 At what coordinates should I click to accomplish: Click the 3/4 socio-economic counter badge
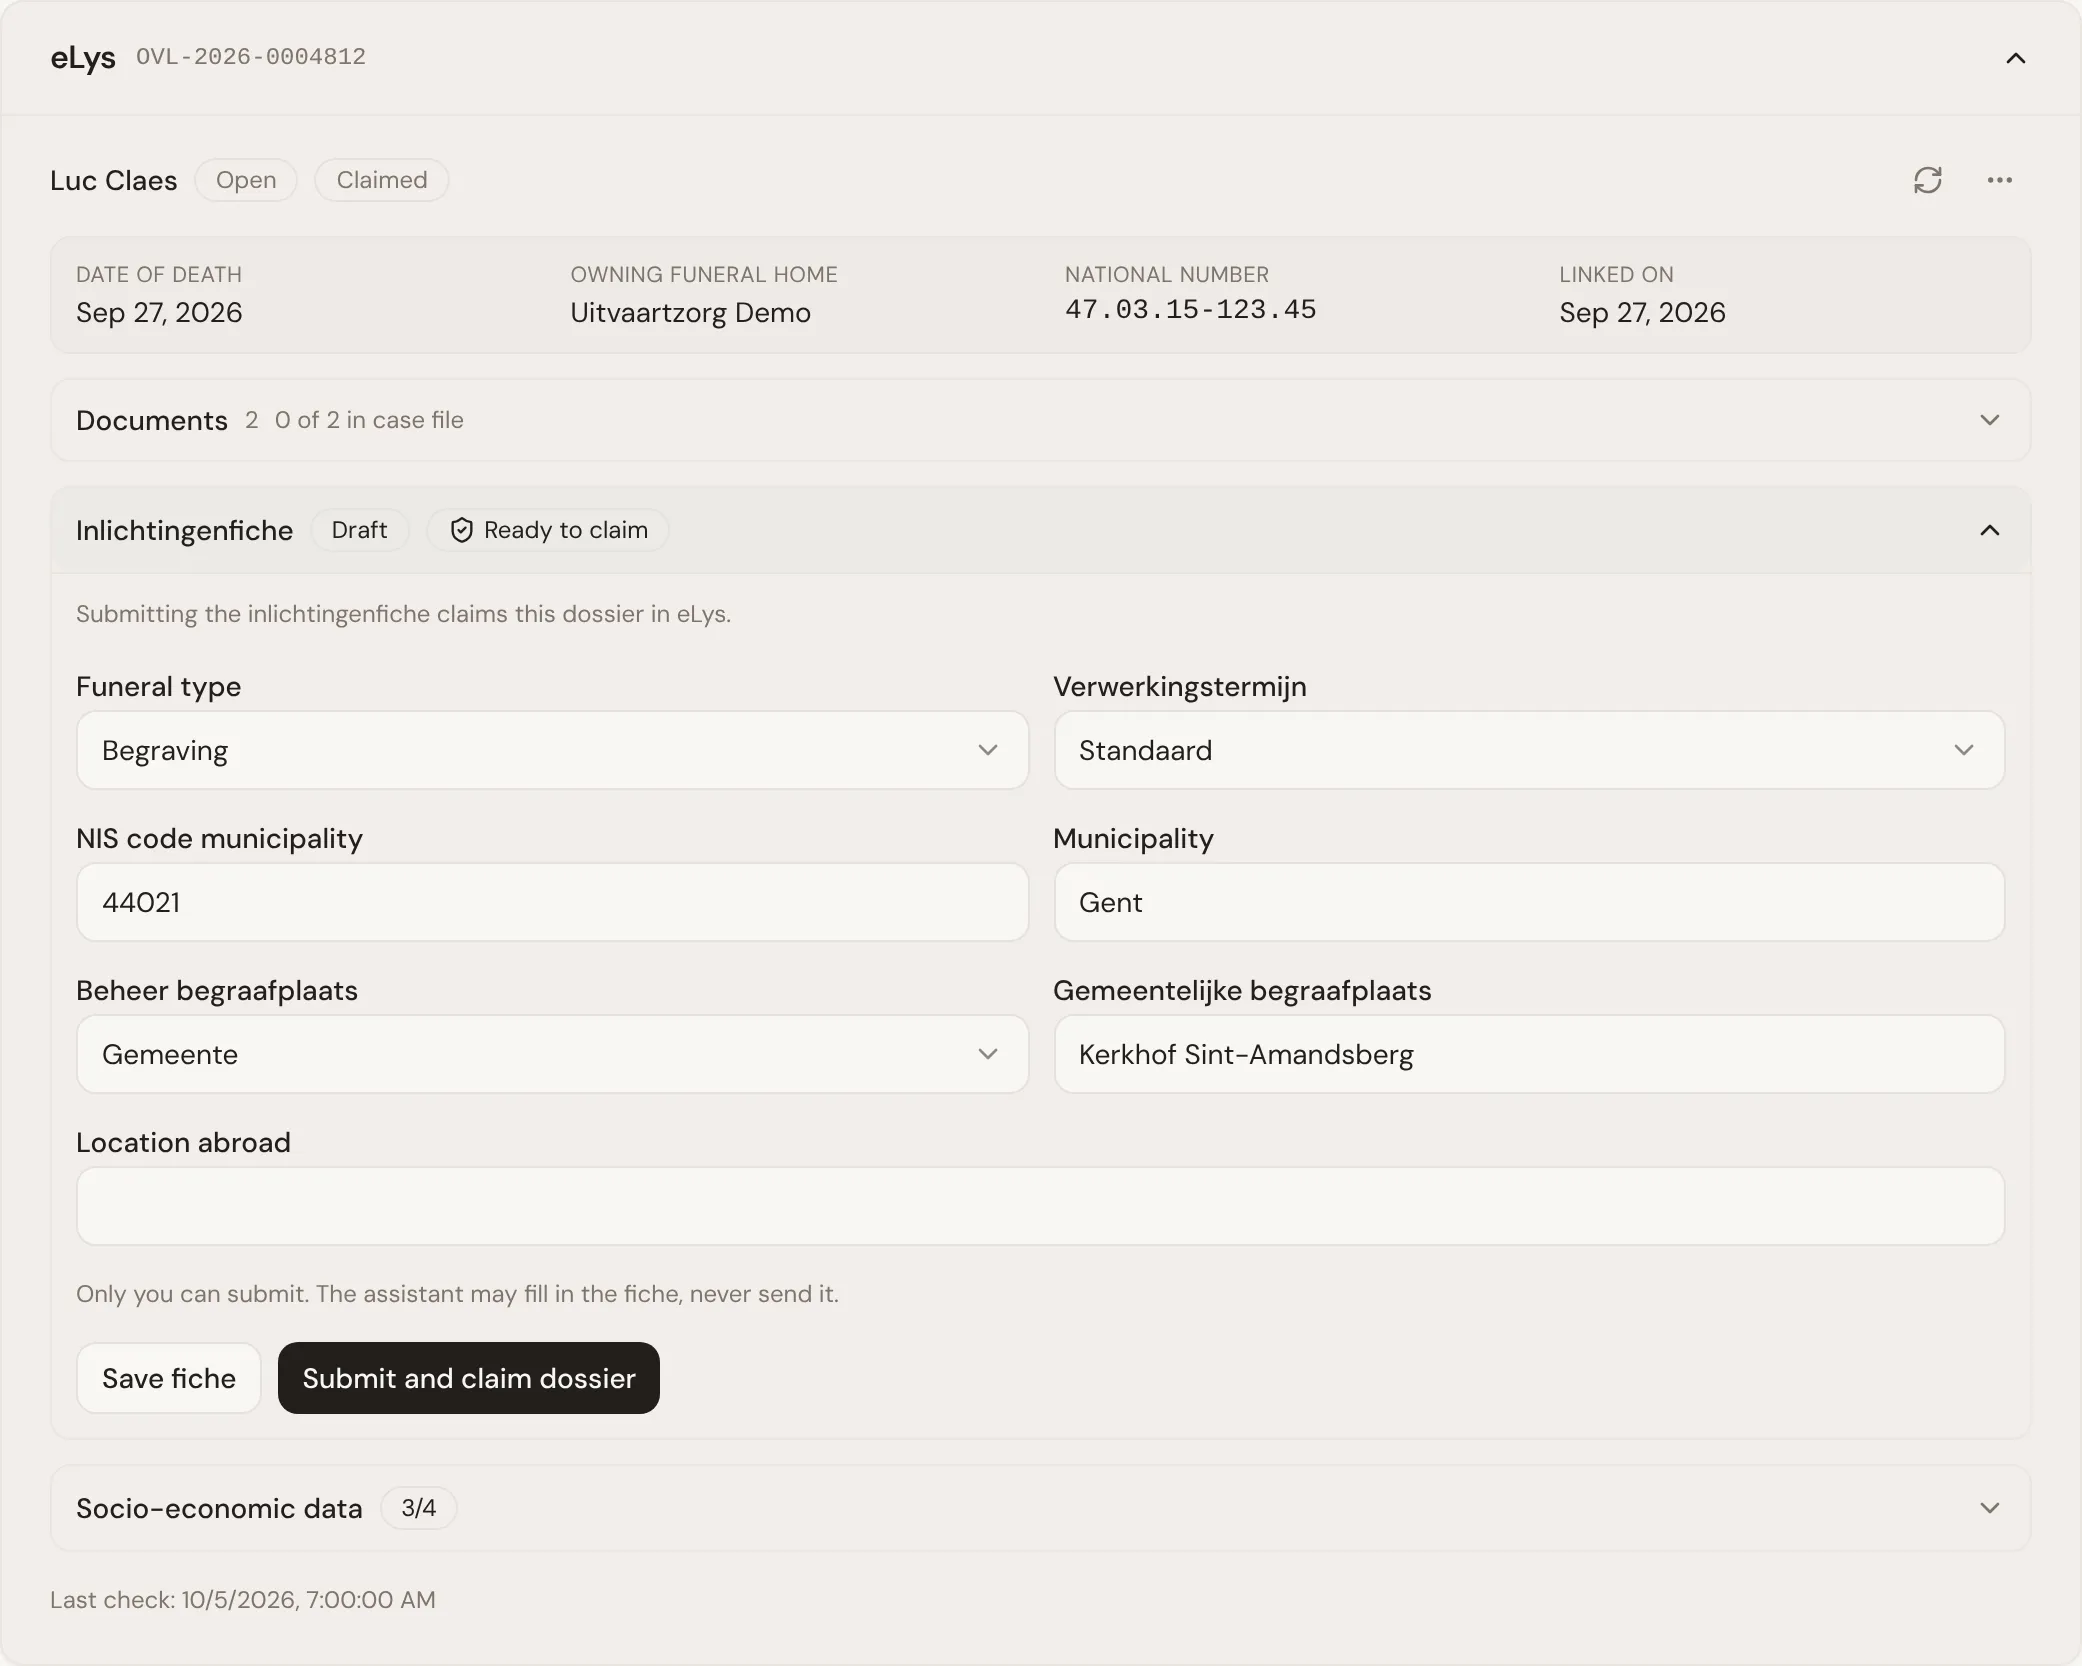tap(418, 1508)
